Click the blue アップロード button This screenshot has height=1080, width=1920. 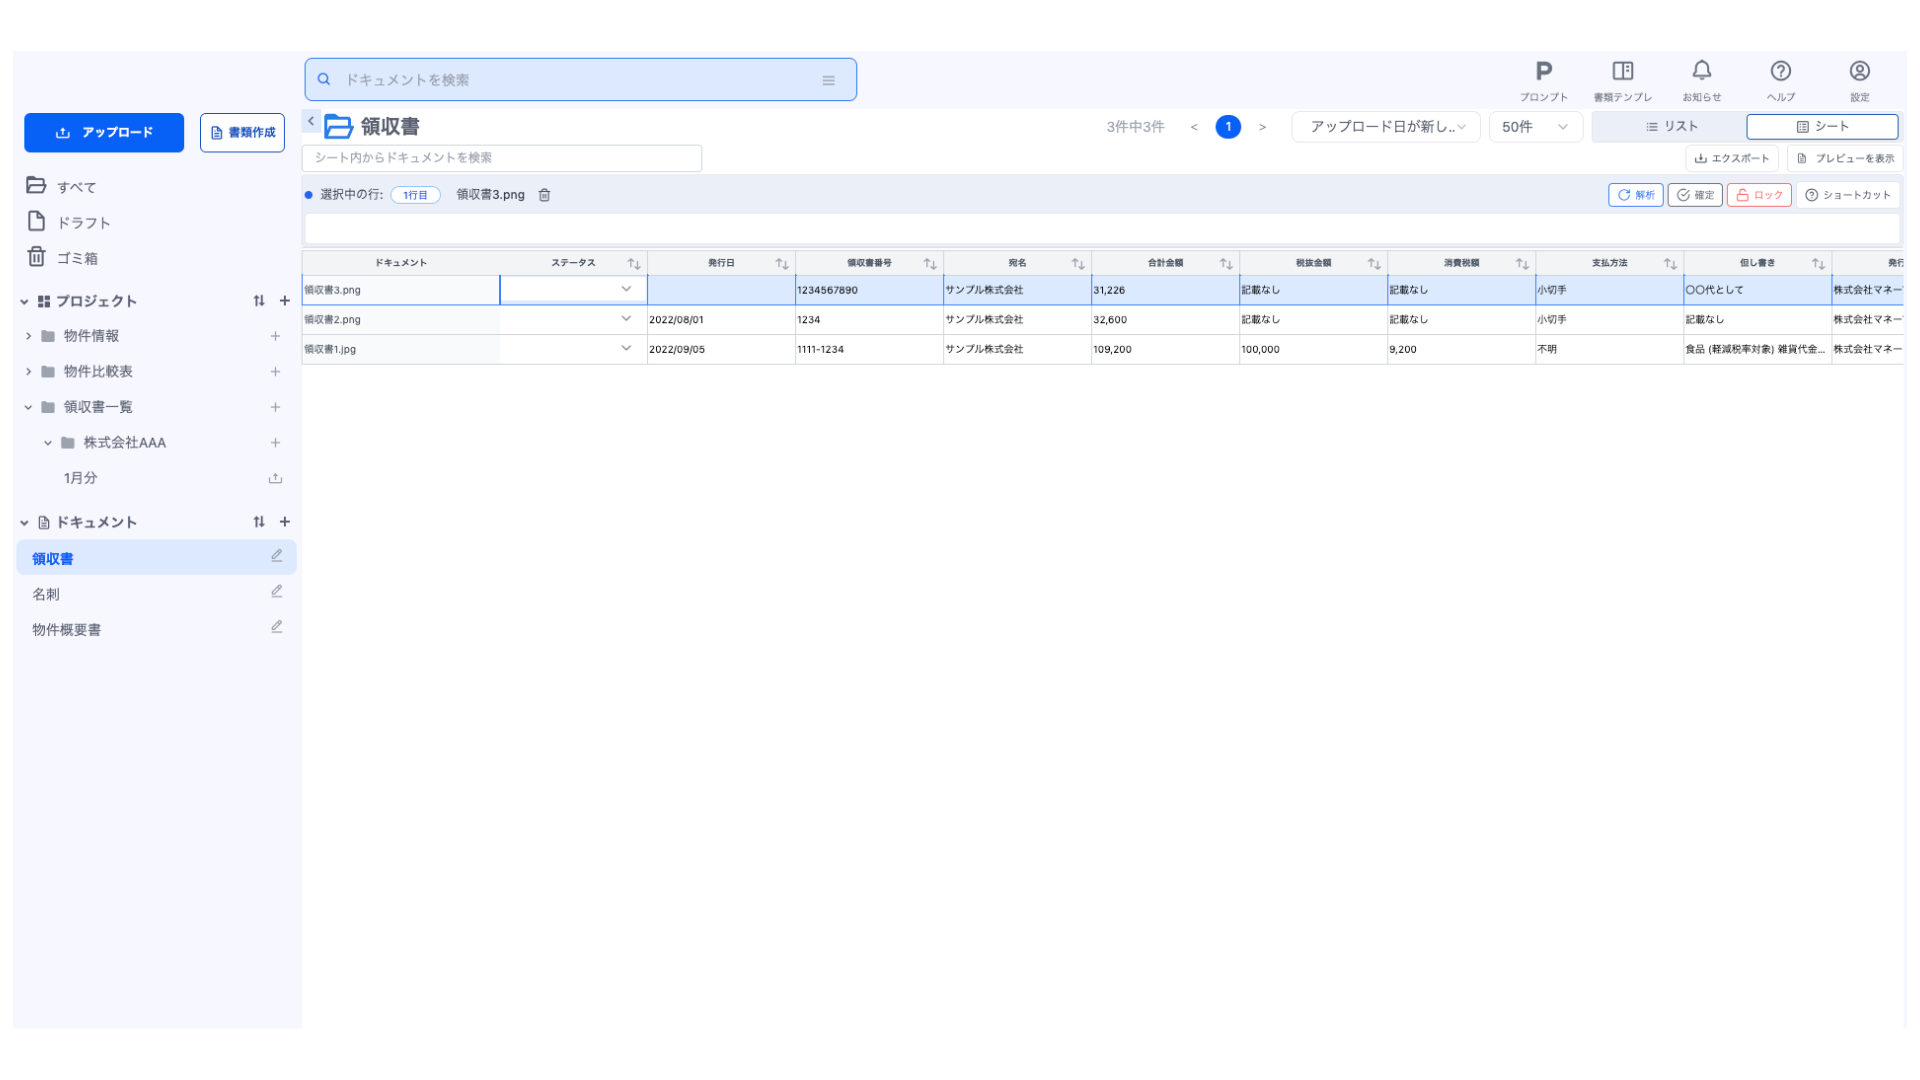[104, 133]
